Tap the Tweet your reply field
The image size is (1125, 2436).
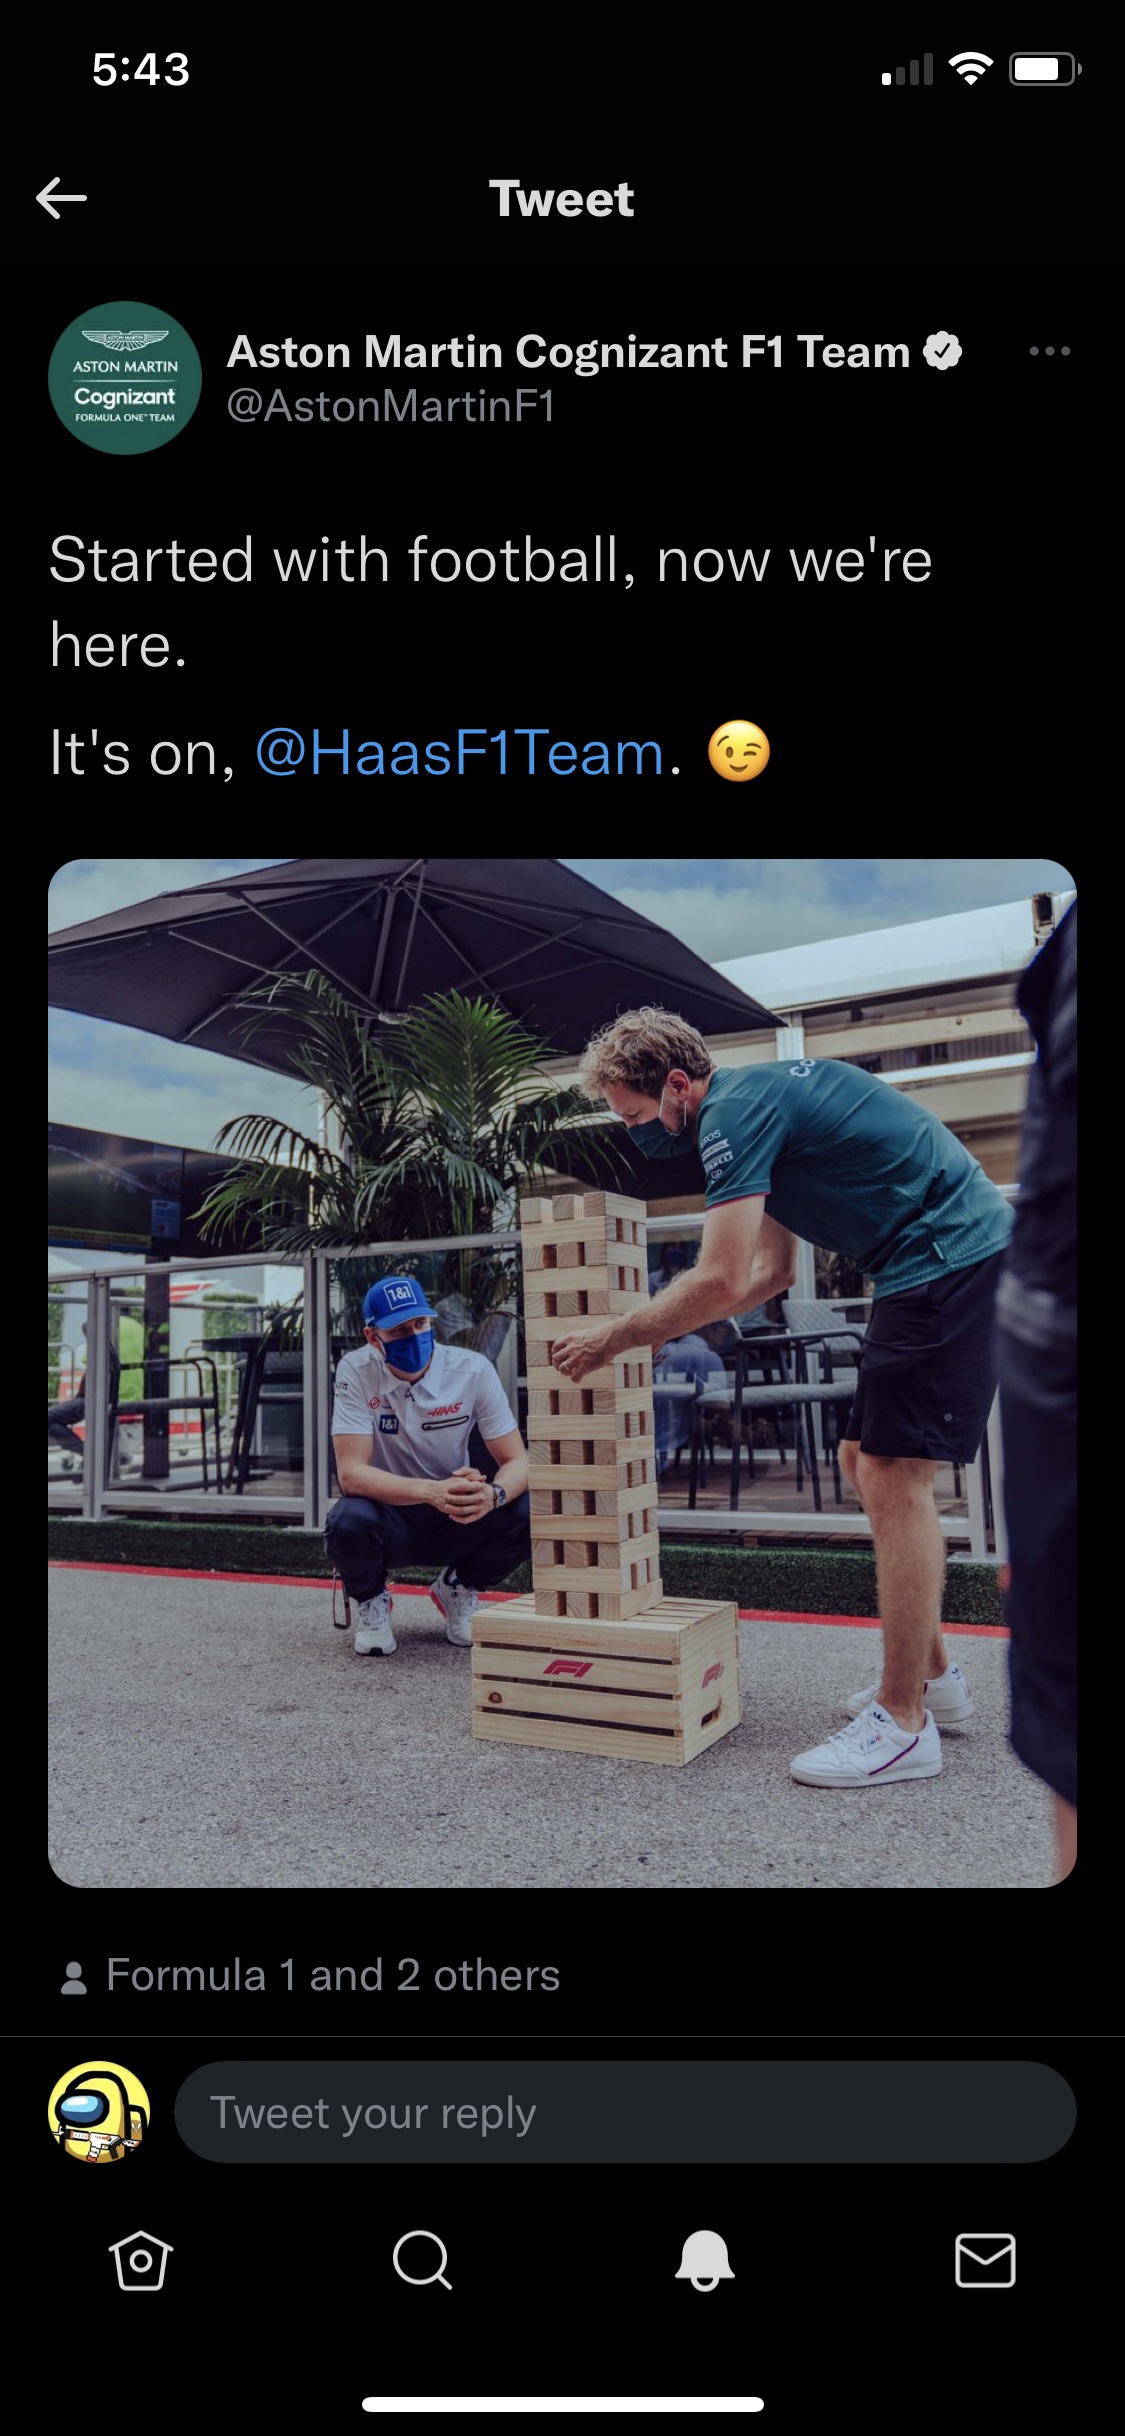[625, 2112]
